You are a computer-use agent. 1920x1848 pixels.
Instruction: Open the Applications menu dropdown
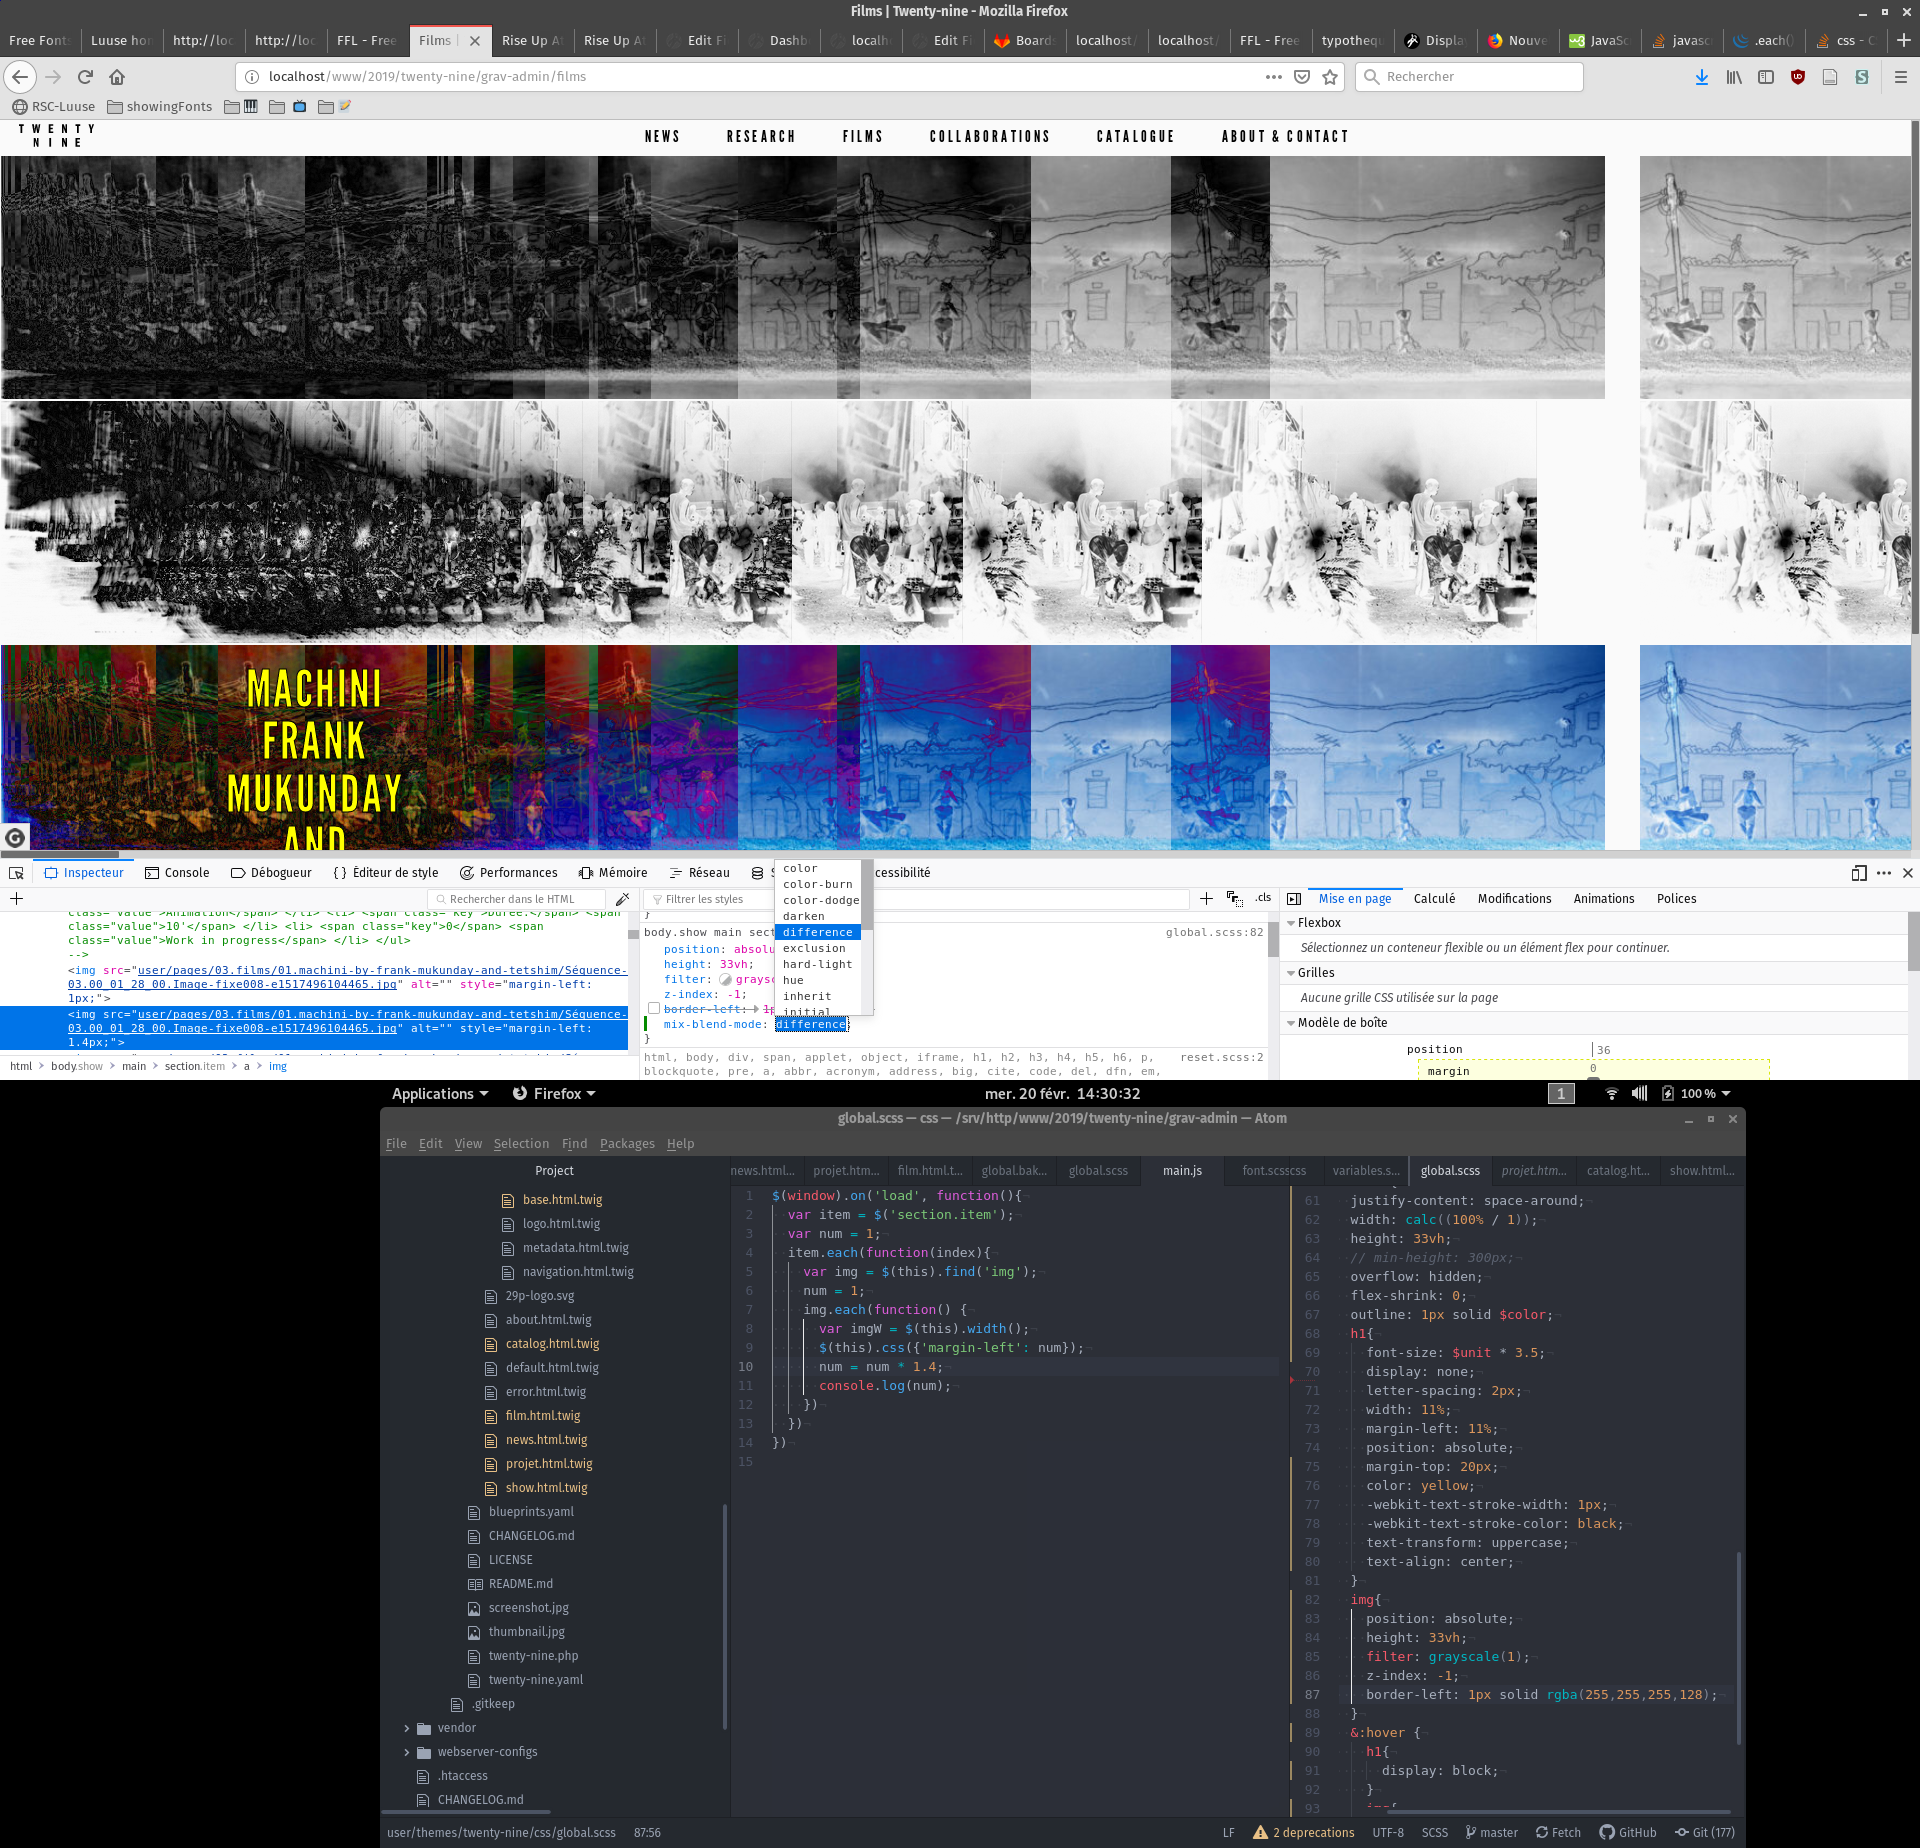point(440,1094)
